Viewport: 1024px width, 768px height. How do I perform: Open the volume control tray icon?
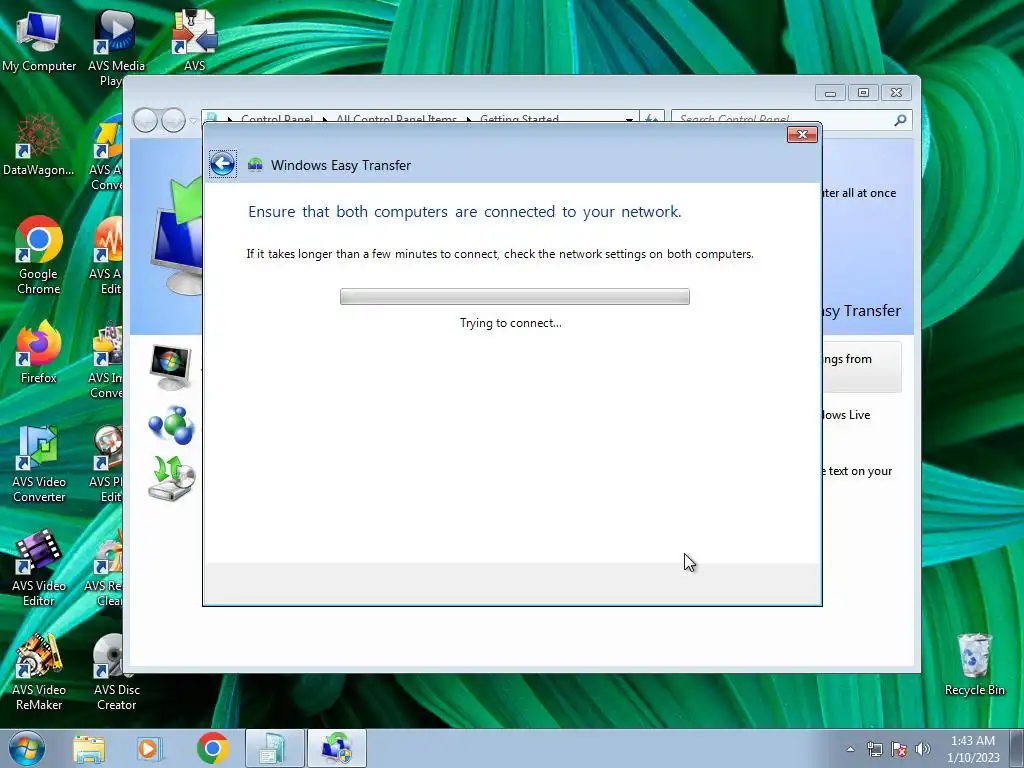click(923, 749)
